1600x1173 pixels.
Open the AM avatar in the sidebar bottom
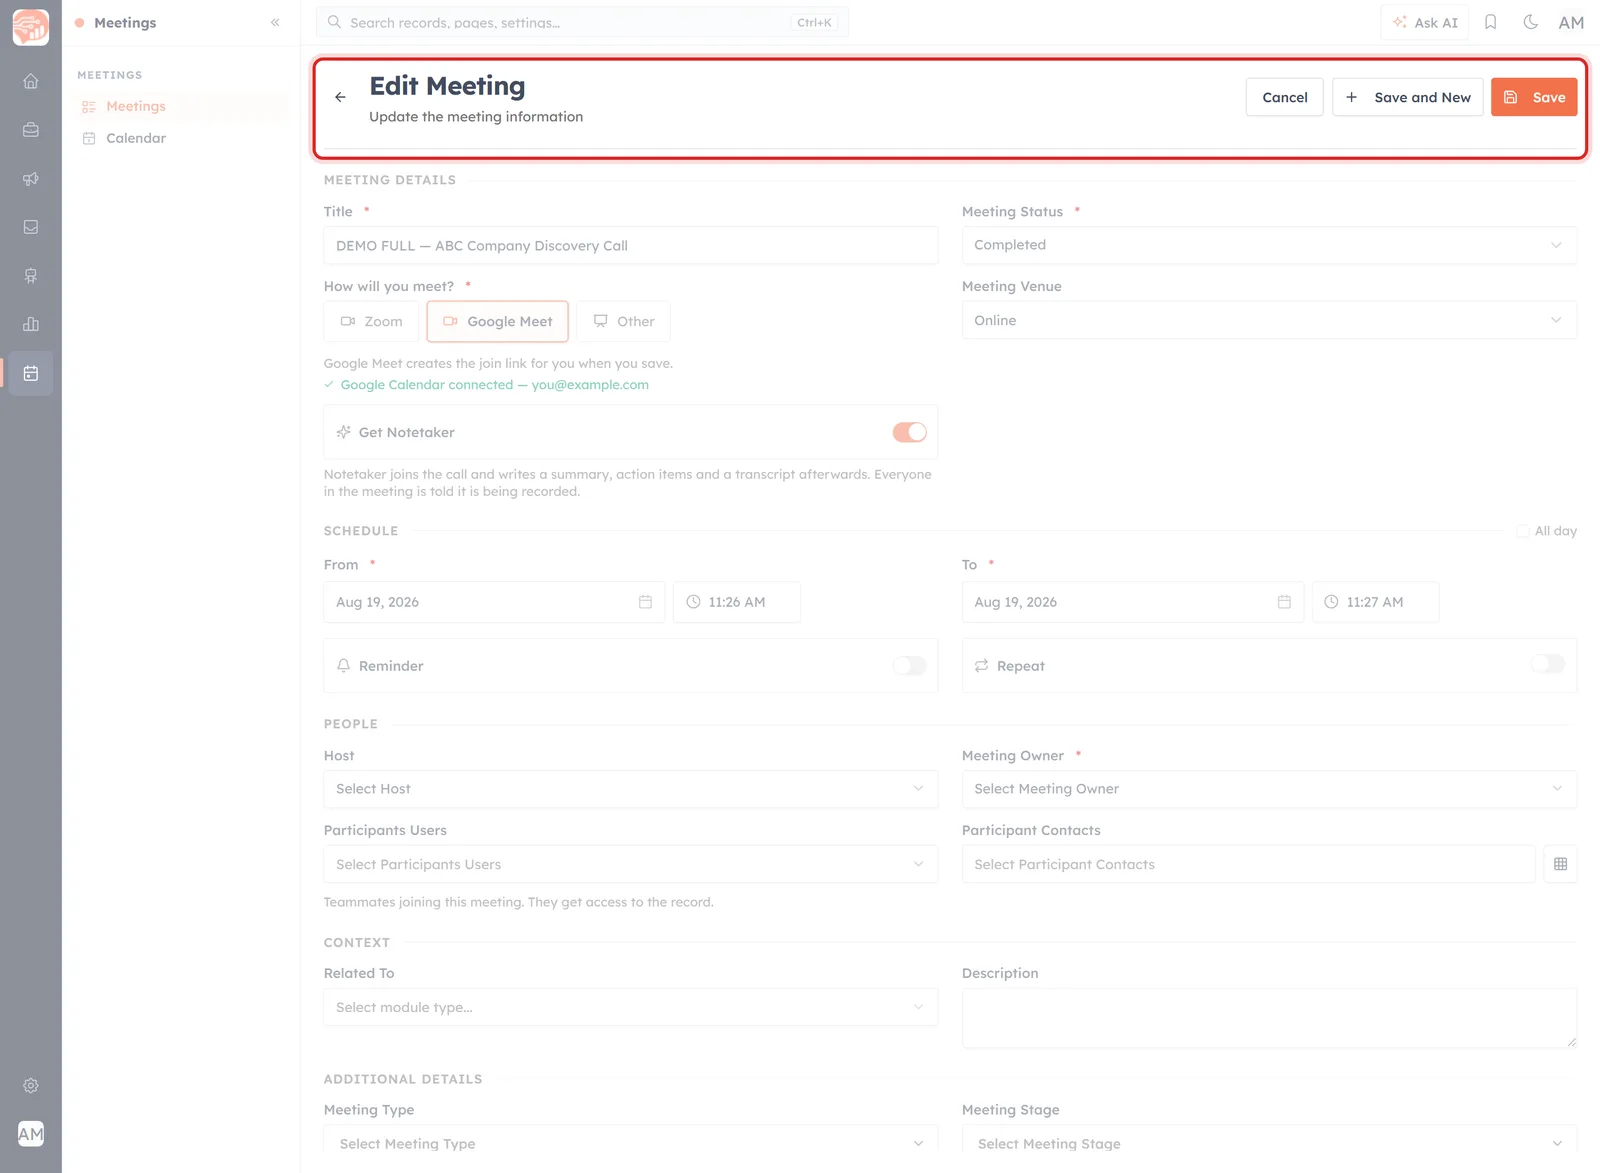pyautogui.click(x=31, y=1134)
